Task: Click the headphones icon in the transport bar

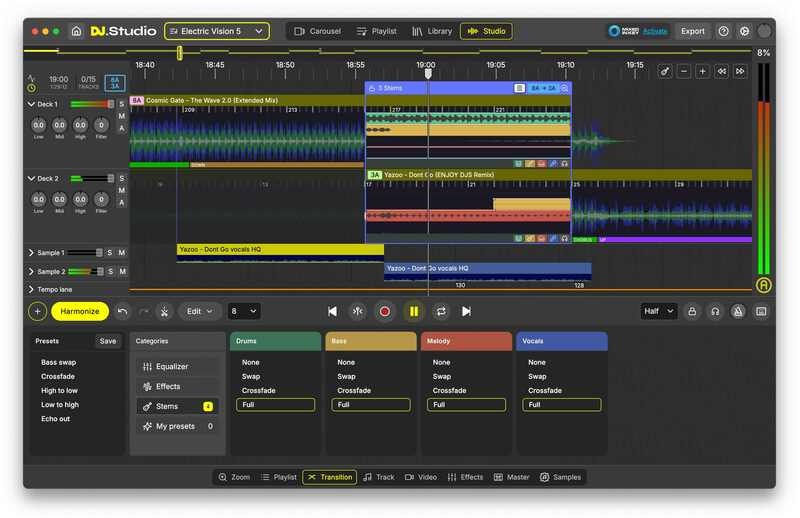Action: 715,311
